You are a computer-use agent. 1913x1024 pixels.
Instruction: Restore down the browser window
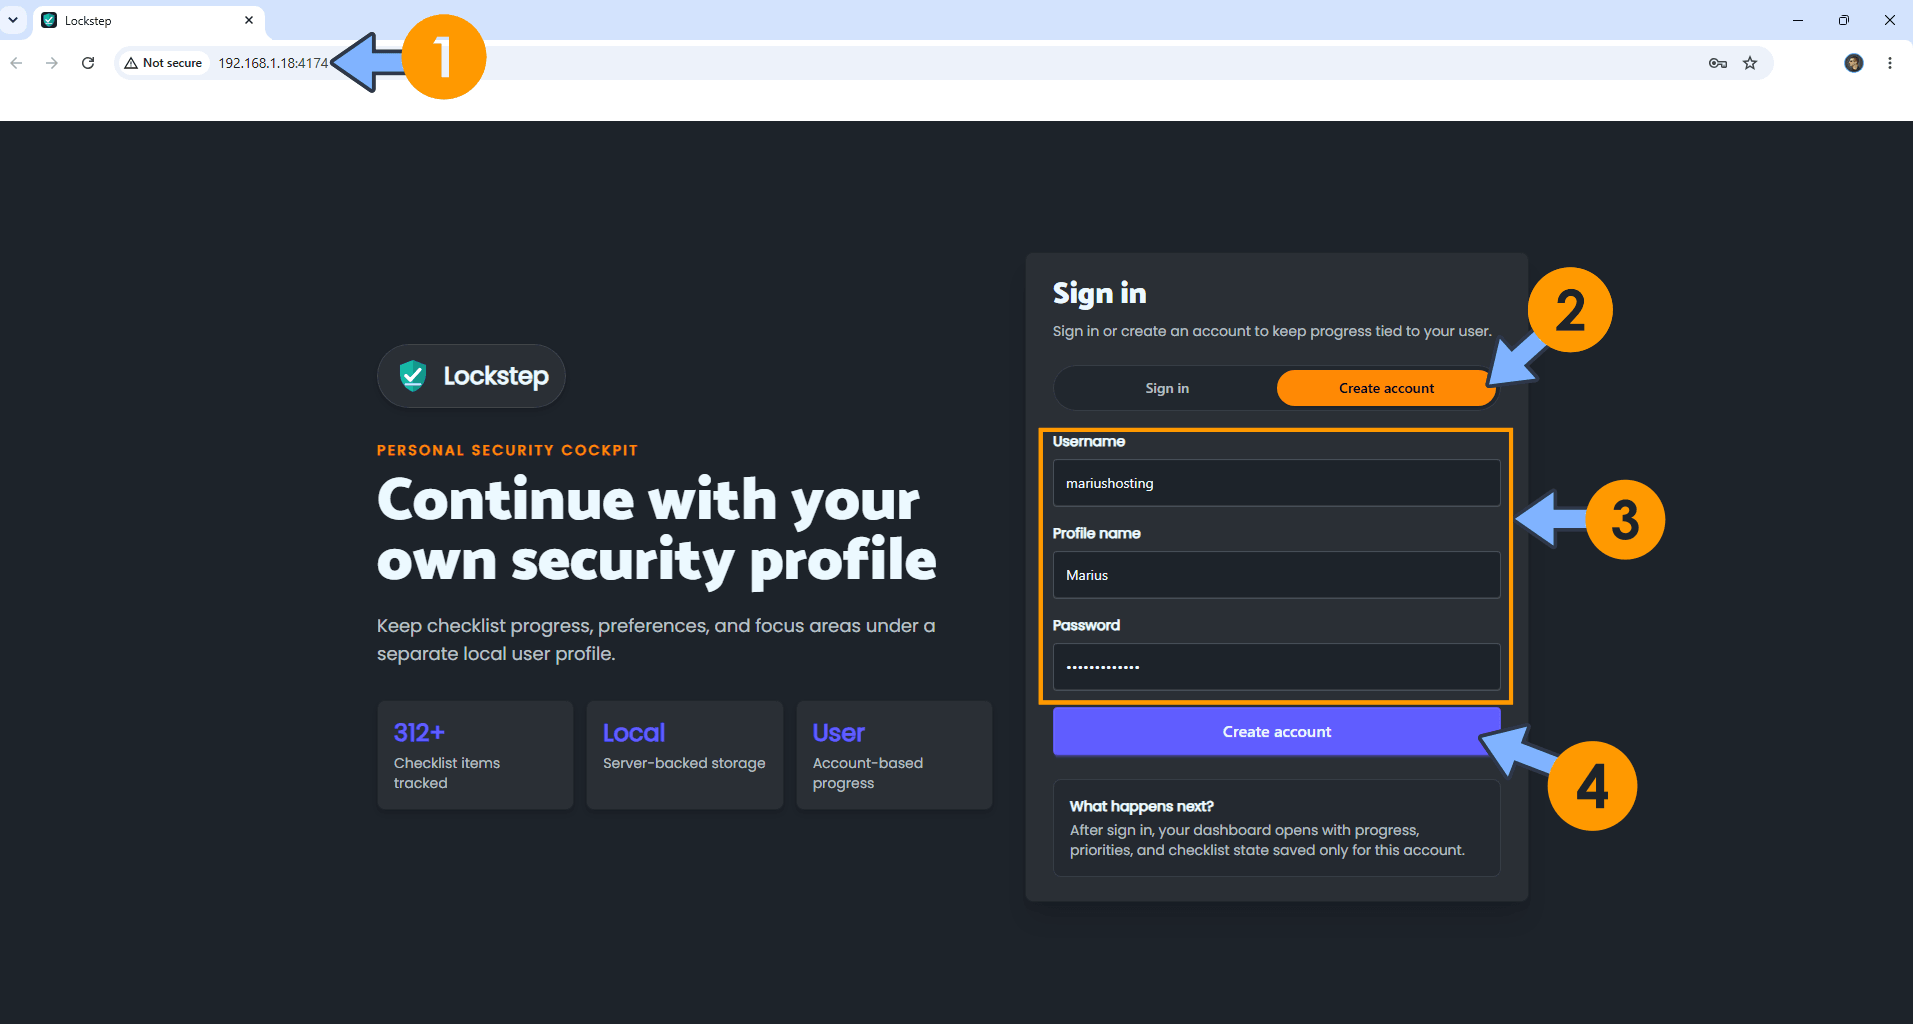tap(1844, 20)
